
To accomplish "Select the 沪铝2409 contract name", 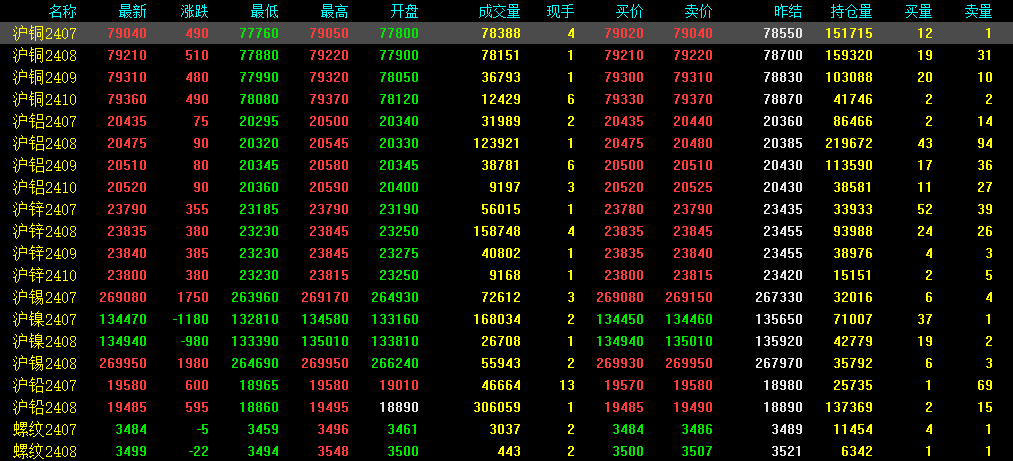I will point(45,165).
